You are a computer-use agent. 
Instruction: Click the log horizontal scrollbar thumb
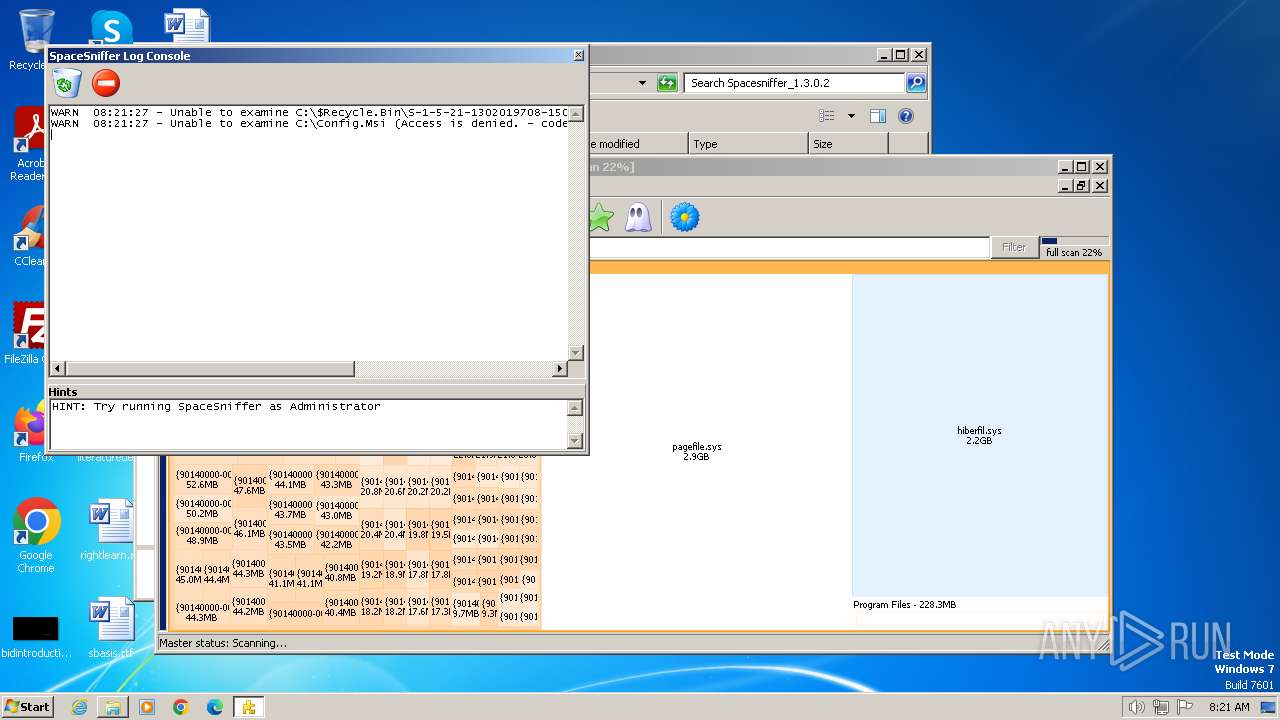(209, 369)
